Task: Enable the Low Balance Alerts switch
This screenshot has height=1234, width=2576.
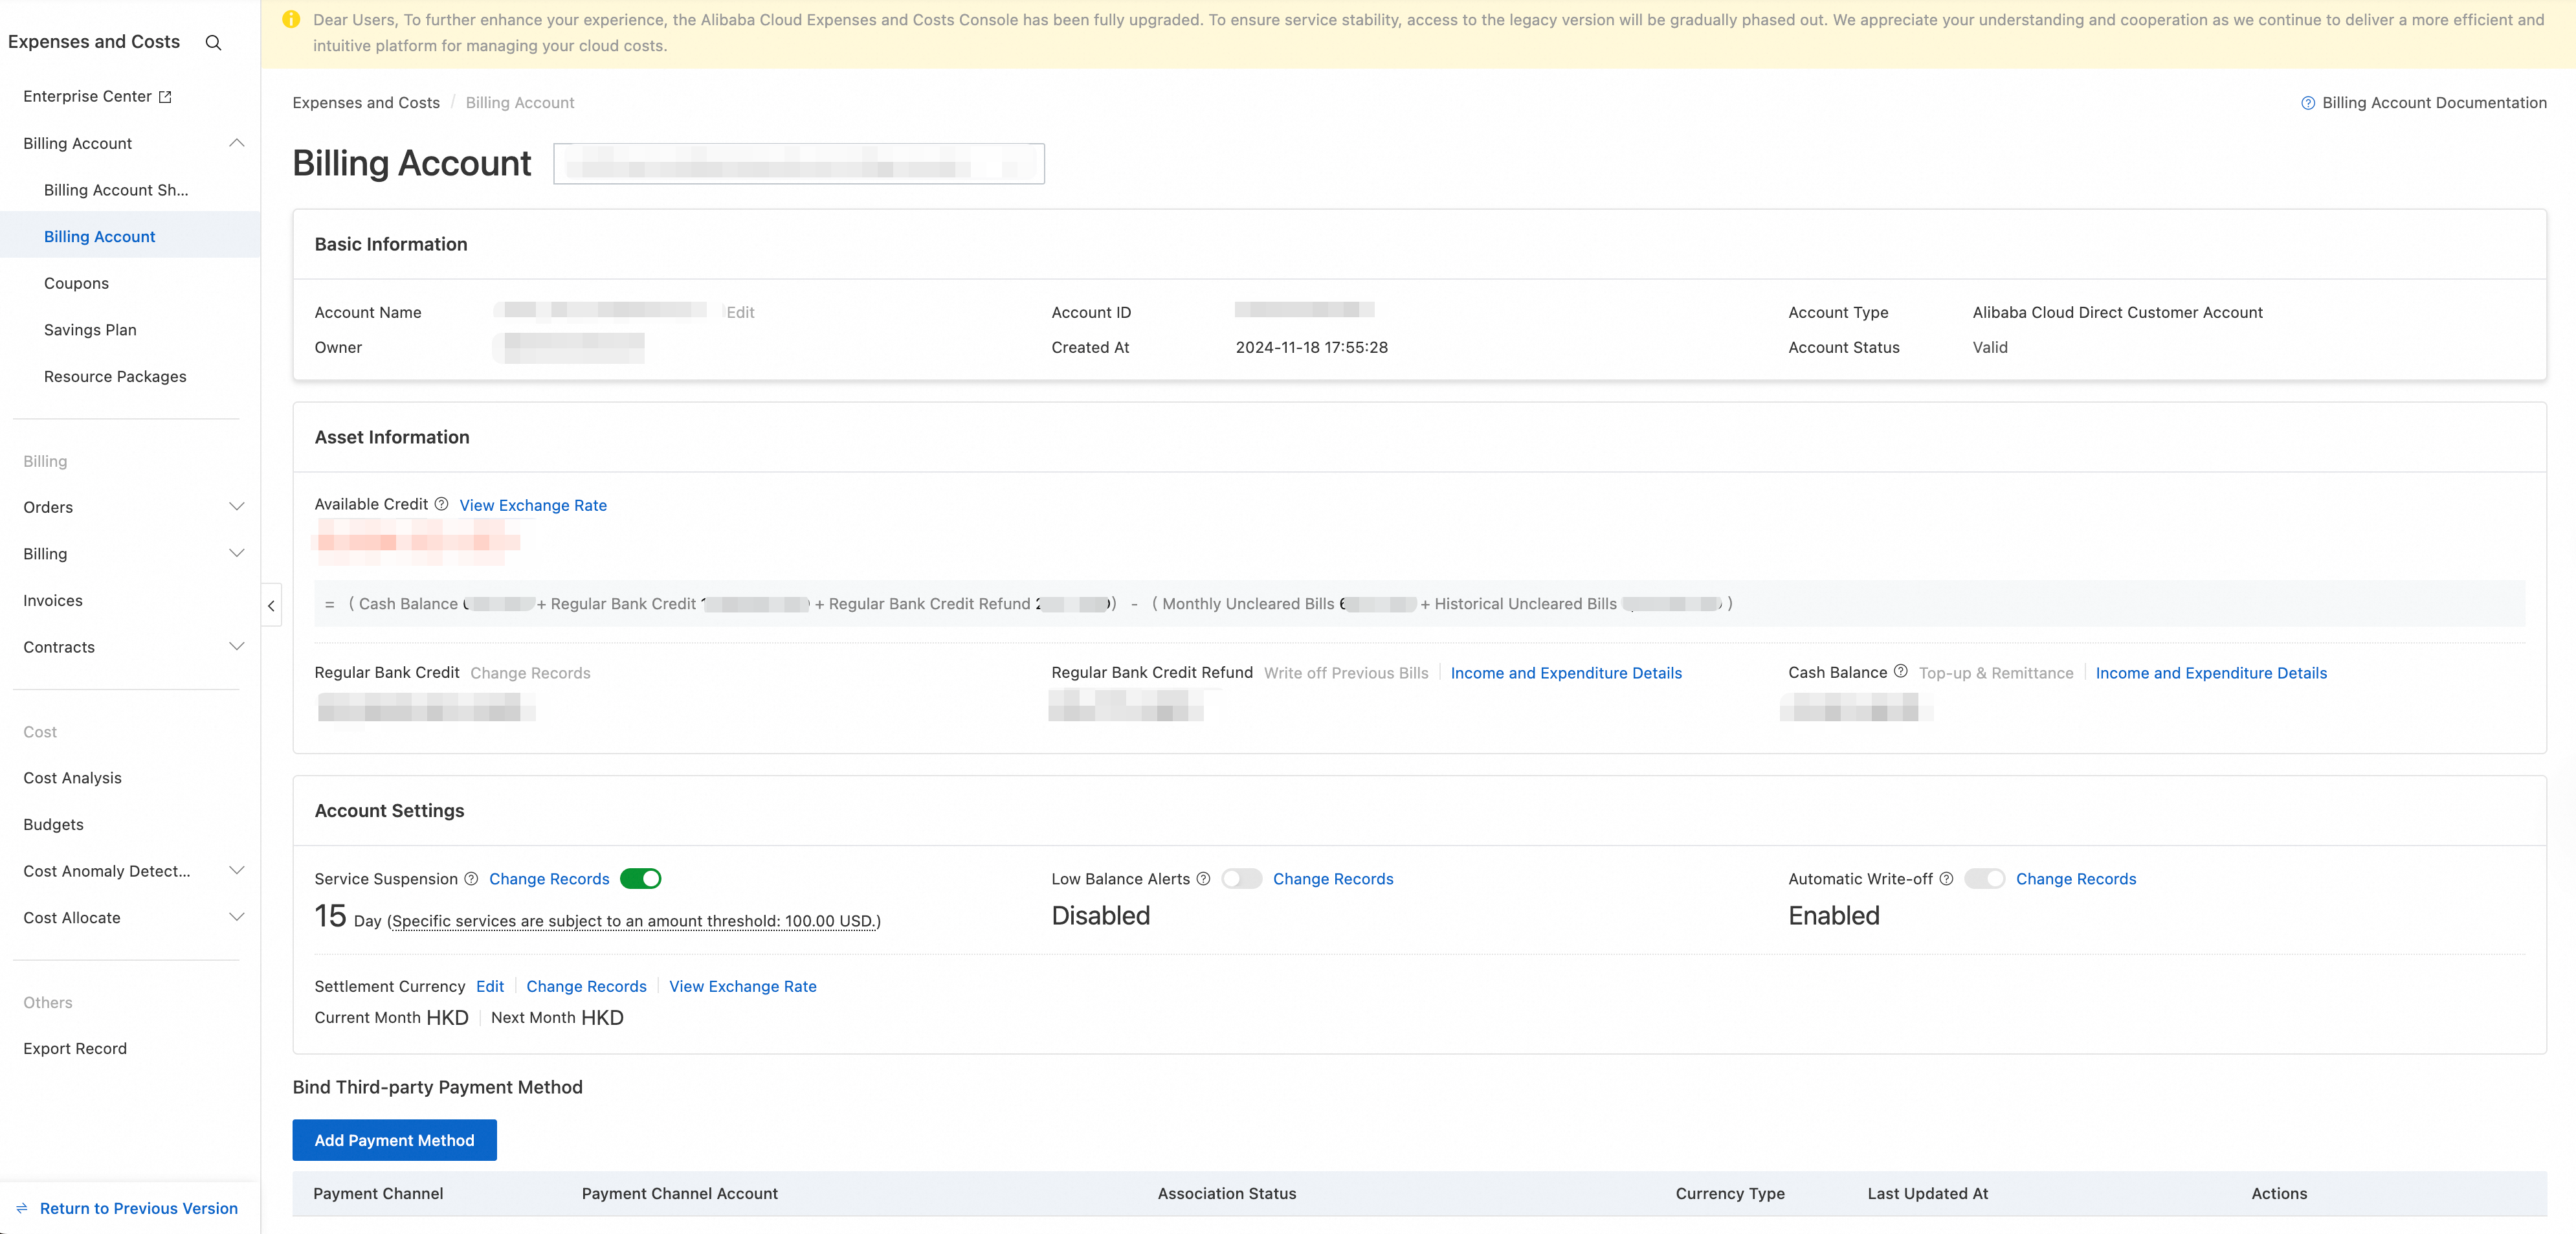Action: coord(1241,879)
